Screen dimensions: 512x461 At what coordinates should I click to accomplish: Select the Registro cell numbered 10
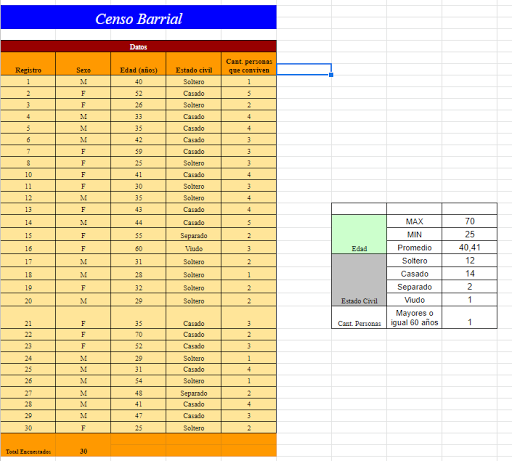click(x=28, y=174)
